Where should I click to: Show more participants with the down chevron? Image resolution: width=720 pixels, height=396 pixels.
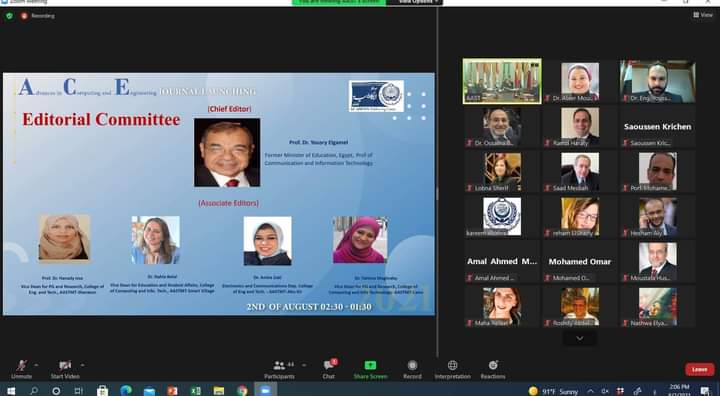point(579,338)
